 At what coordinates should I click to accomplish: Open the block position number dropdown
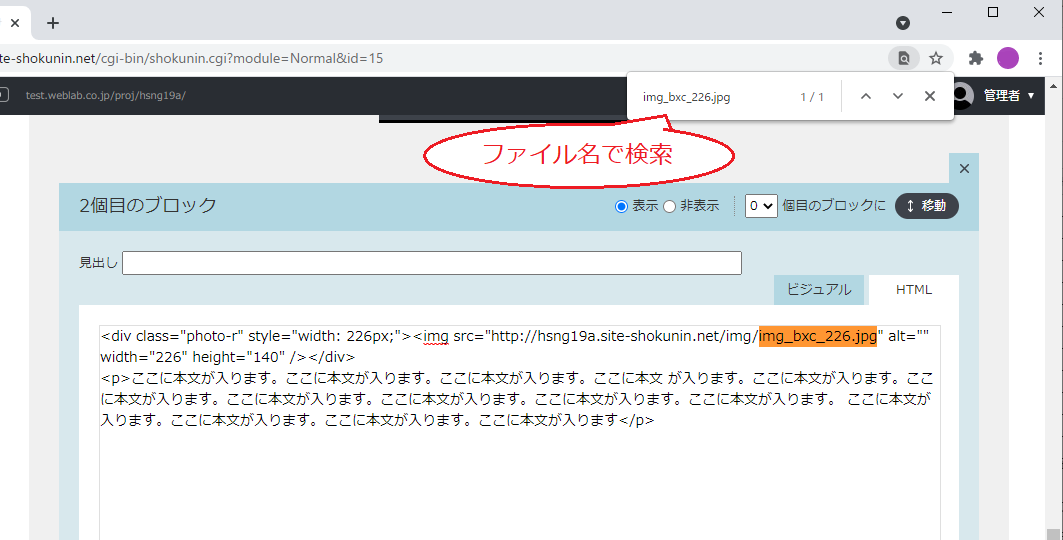click(761, 206)
